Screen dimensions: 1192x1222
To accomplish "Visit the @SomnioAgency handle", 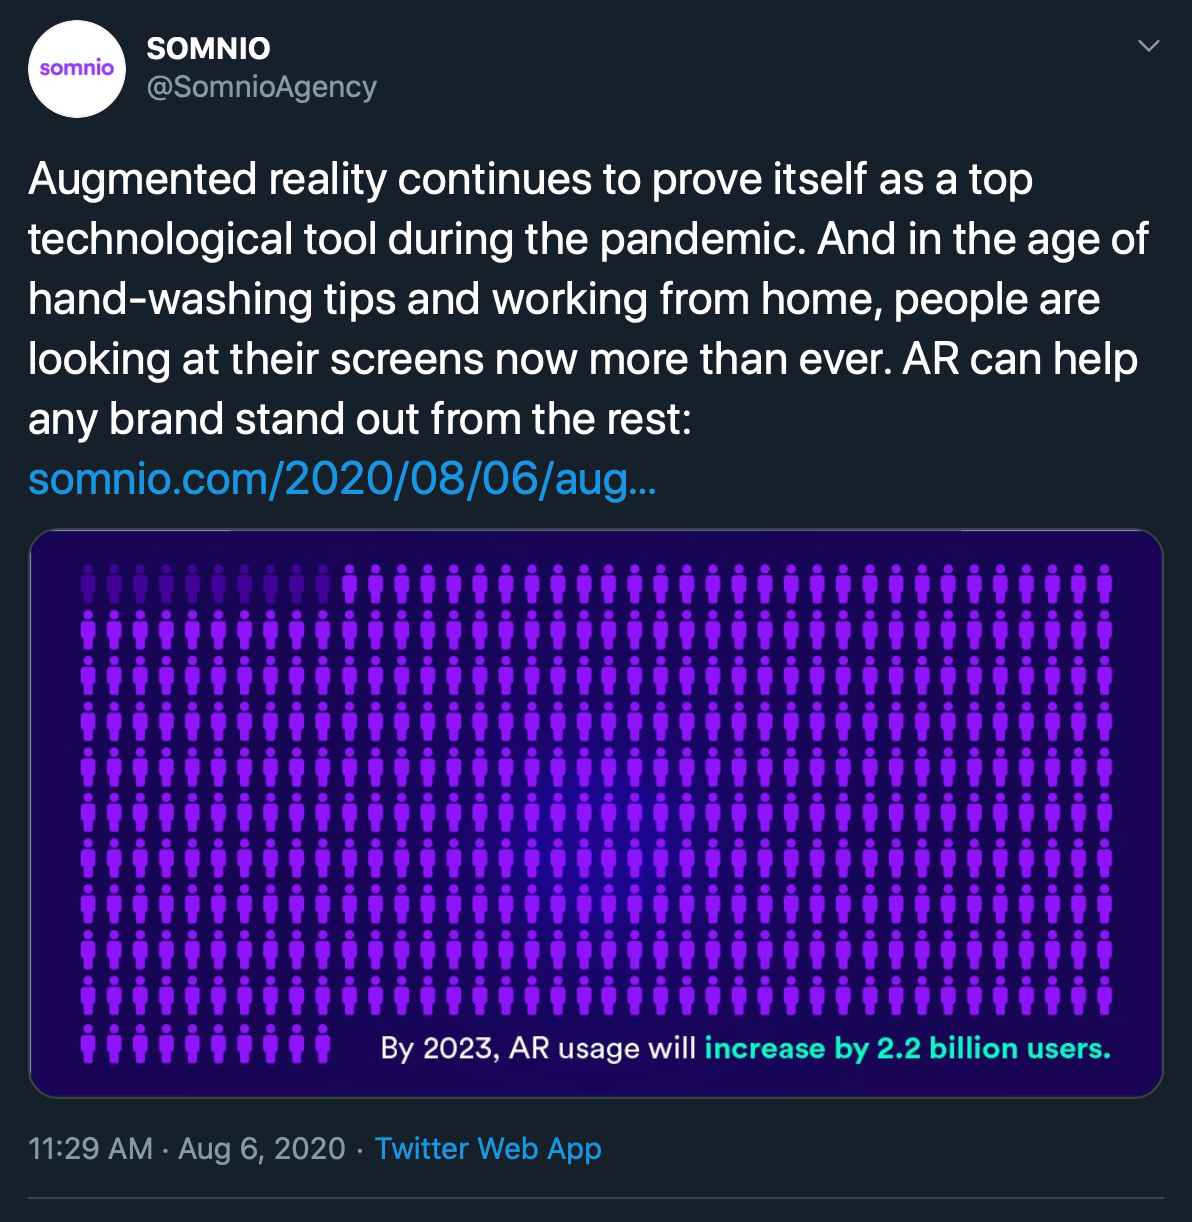I will (x=262, y=88).
